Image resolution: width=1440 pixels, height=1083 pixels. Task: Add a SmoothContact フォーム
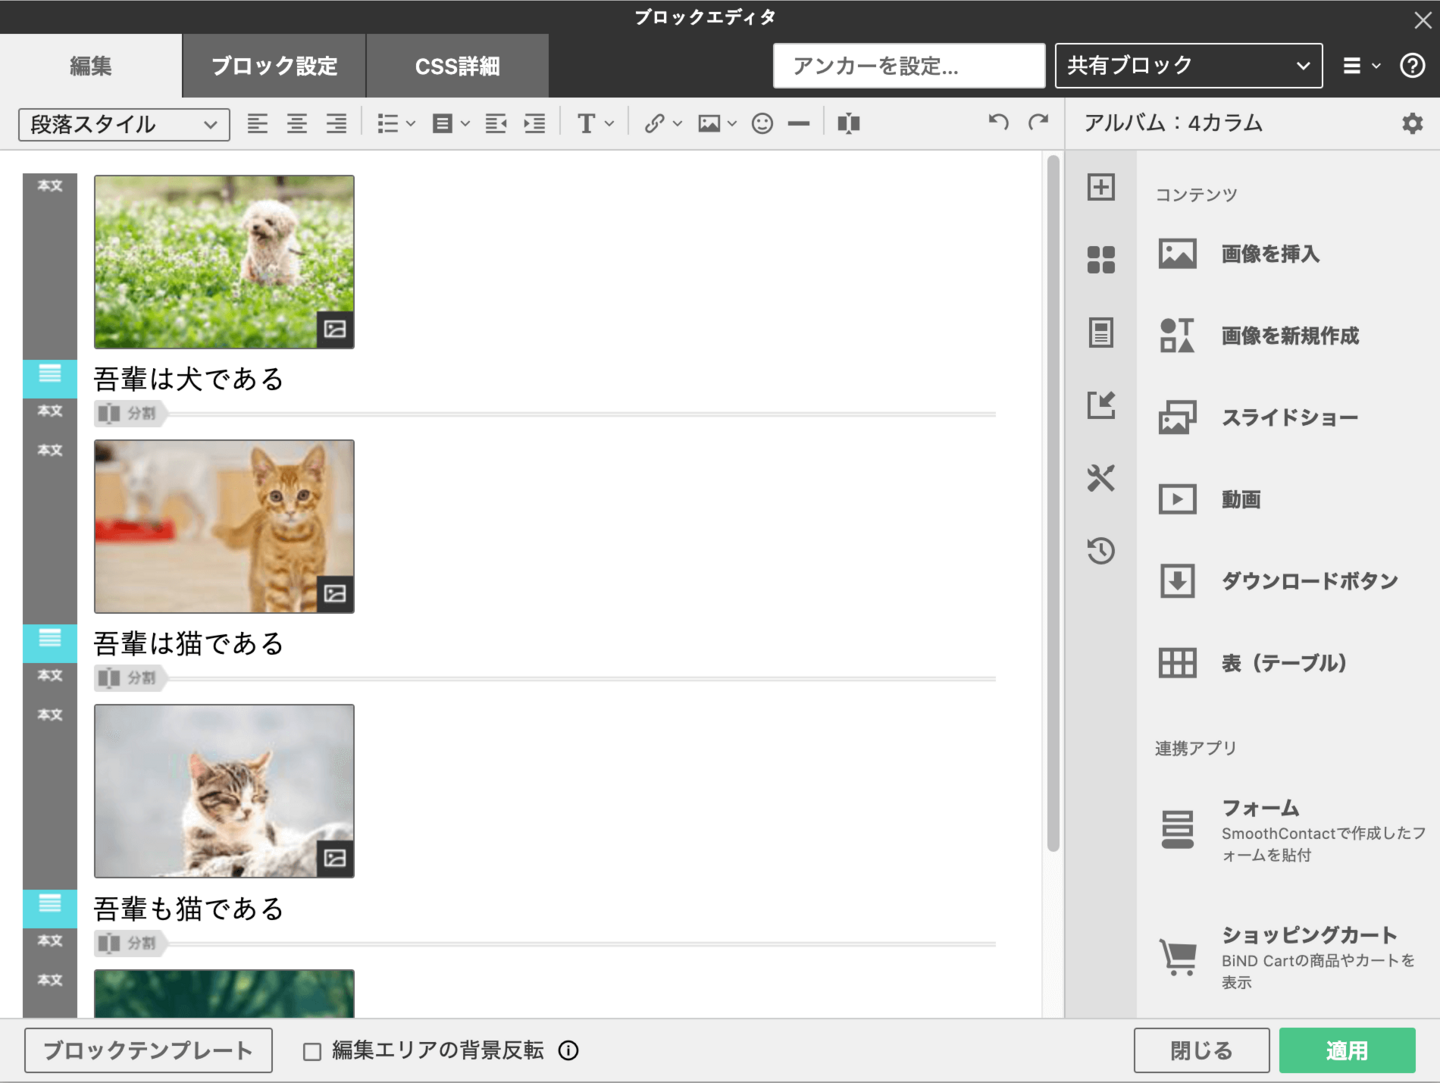(x=1292, y=830)
